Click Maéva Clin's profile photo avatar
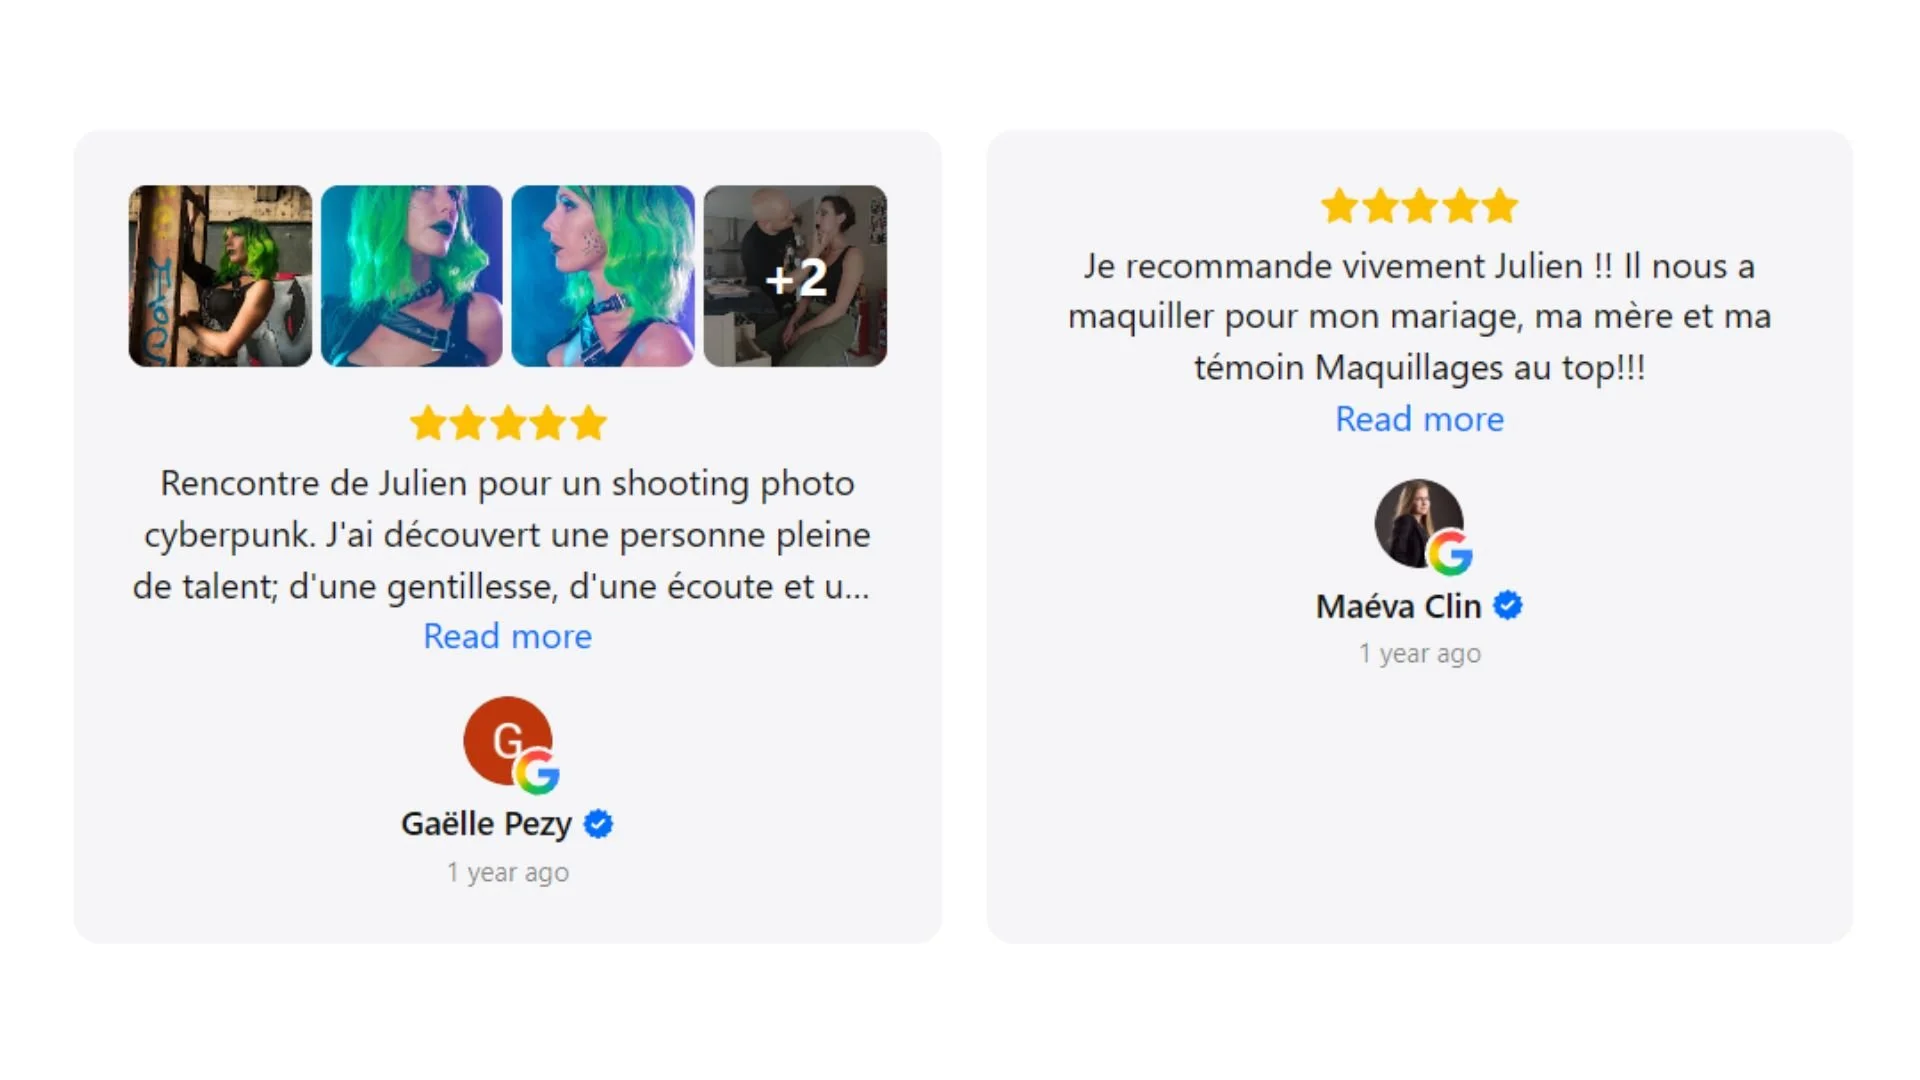 [x=1419, y=523]
